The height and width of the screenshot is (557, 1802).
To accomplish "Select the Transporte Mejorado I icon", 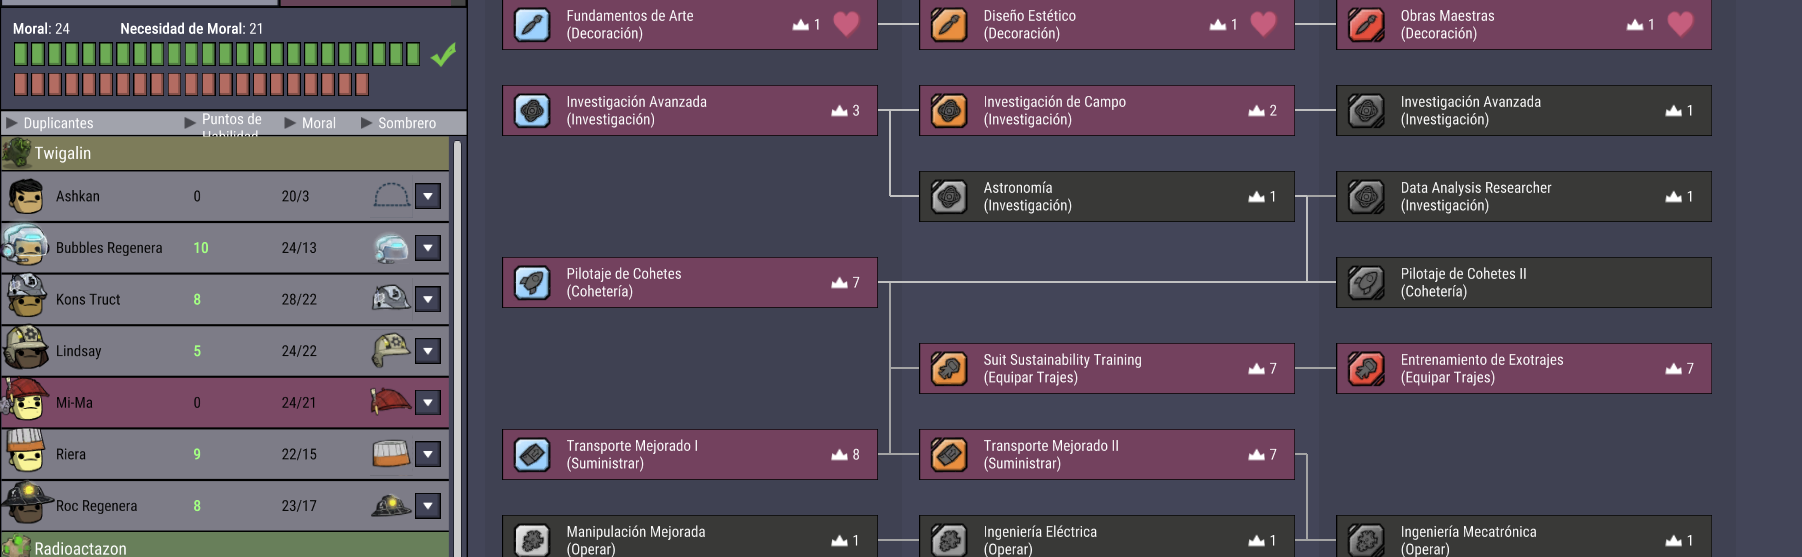I will (x=532, y=455).
